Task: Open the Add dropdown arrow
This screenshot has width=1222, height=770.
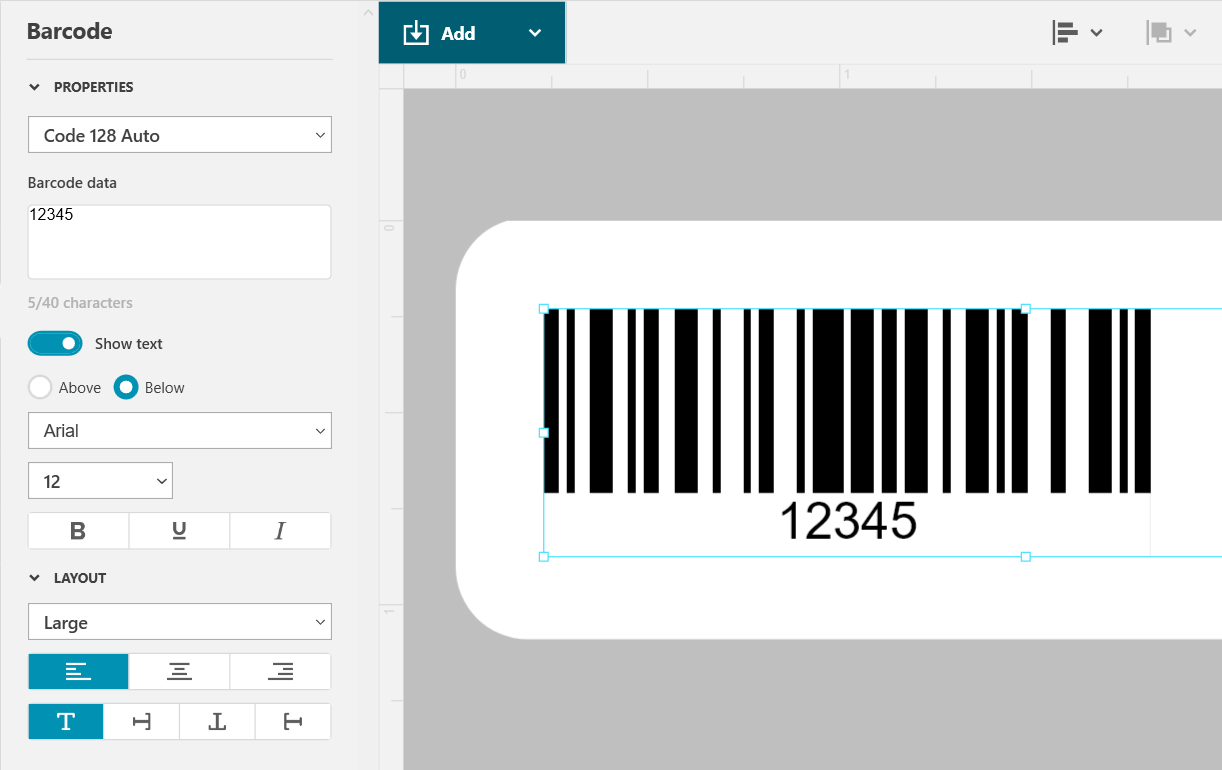Action: pyautogui.click(x=535, y=33)
